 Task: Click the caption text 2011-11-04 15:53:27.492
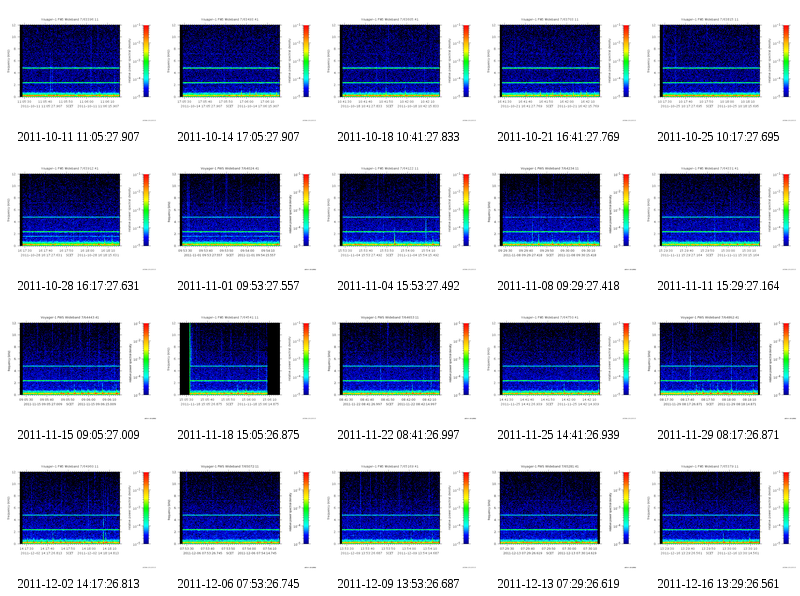point(398,286)
